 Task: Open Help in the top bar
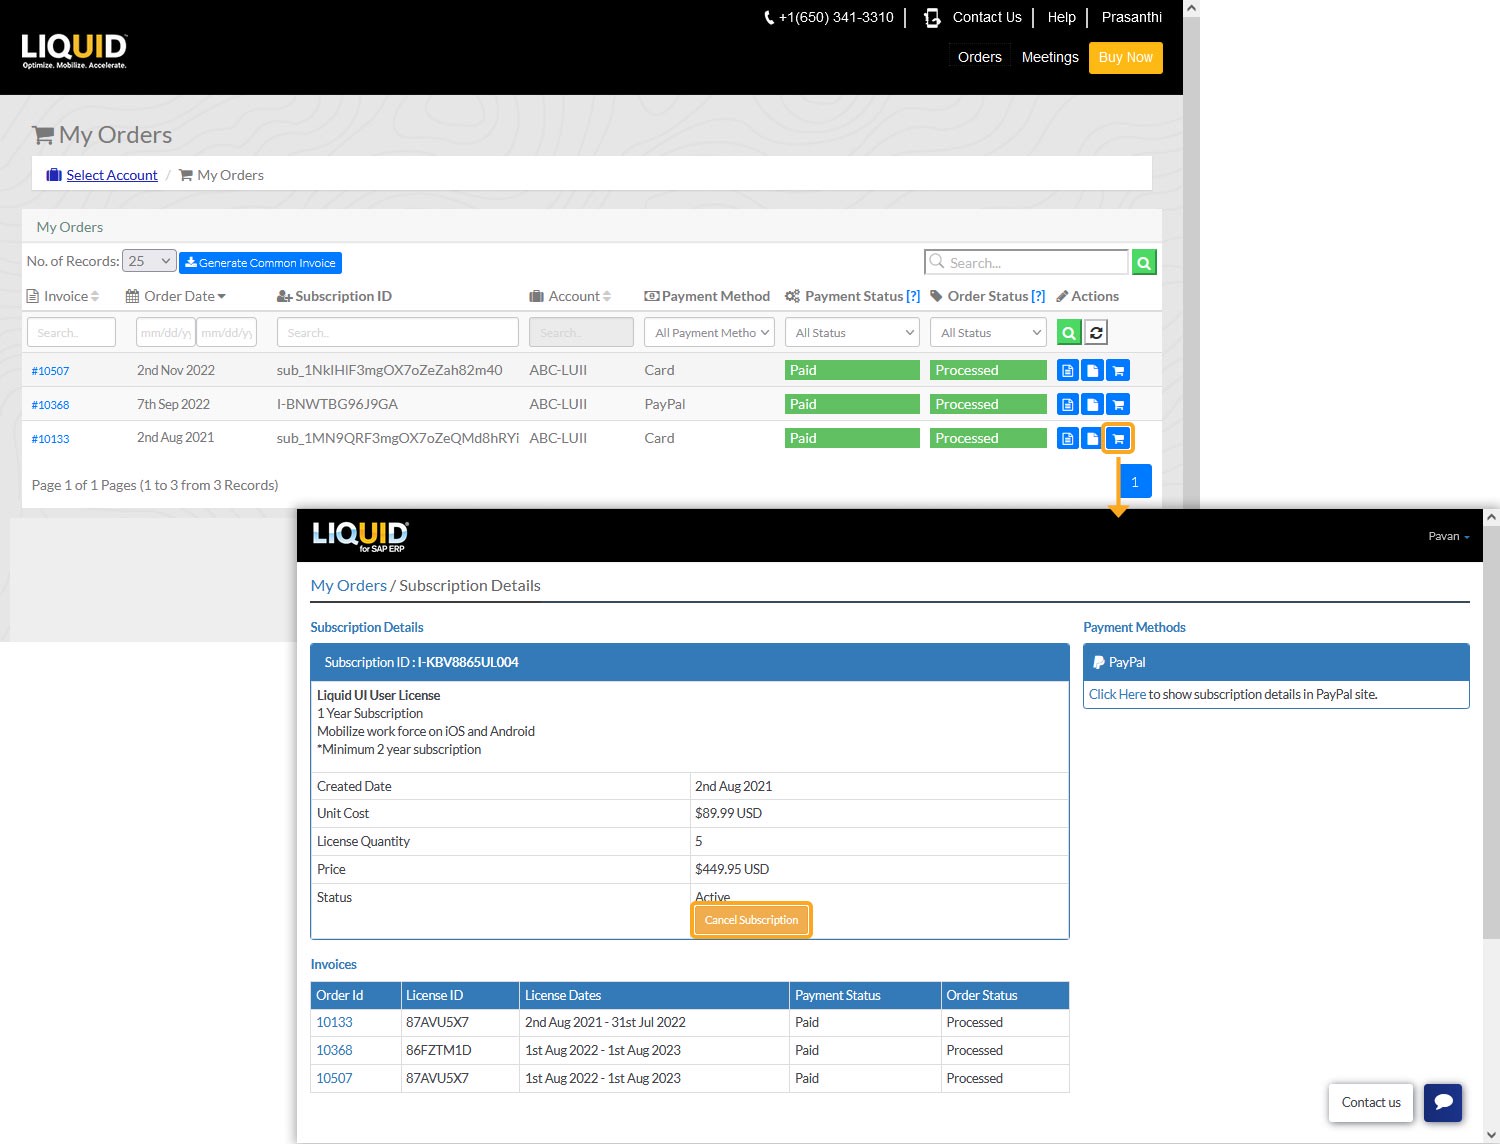click(x=1062, y=17)
